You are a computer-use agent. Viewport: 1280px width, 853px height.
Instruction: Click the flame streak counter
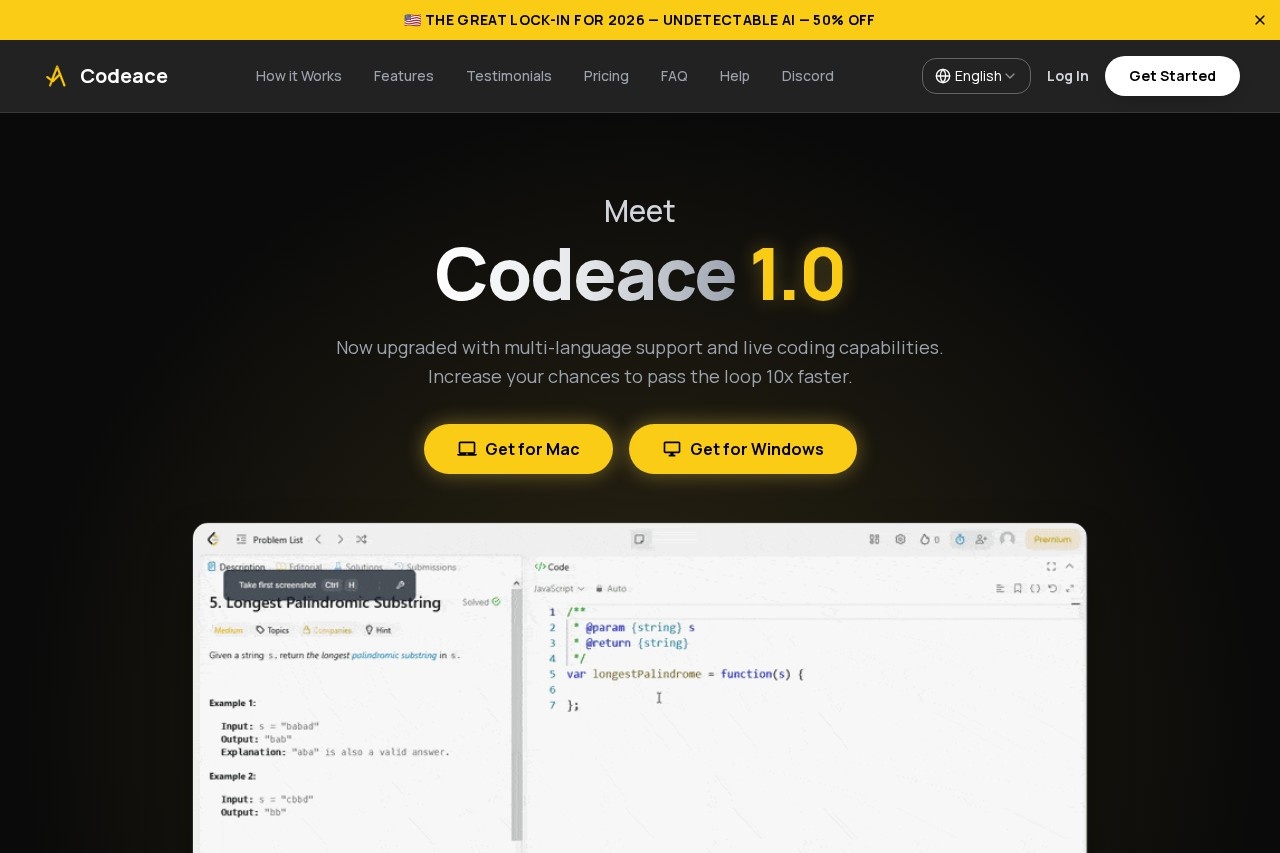925,539
